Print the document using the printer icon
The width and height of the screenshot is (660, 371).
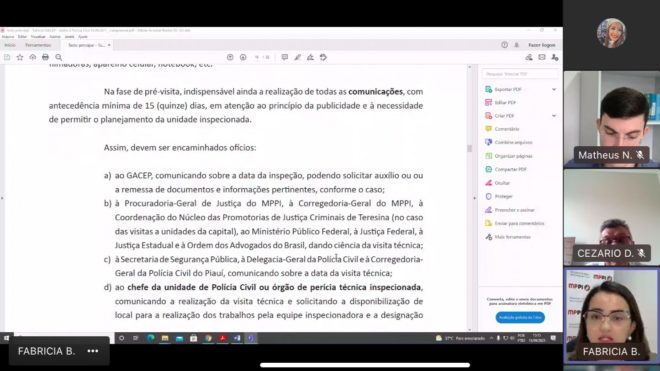[x=45, y=57]
